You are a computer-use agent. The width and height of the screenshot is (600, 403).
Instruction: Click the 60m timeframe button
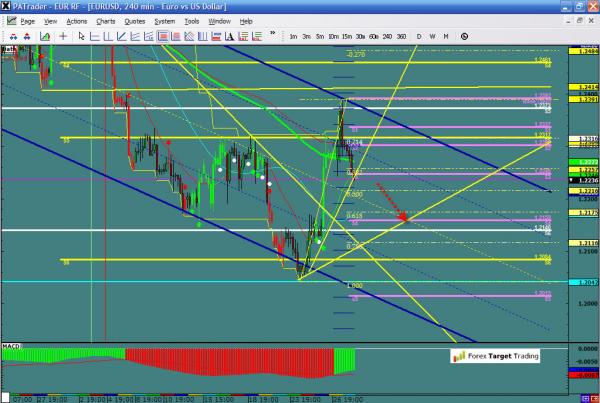(373, 36)
